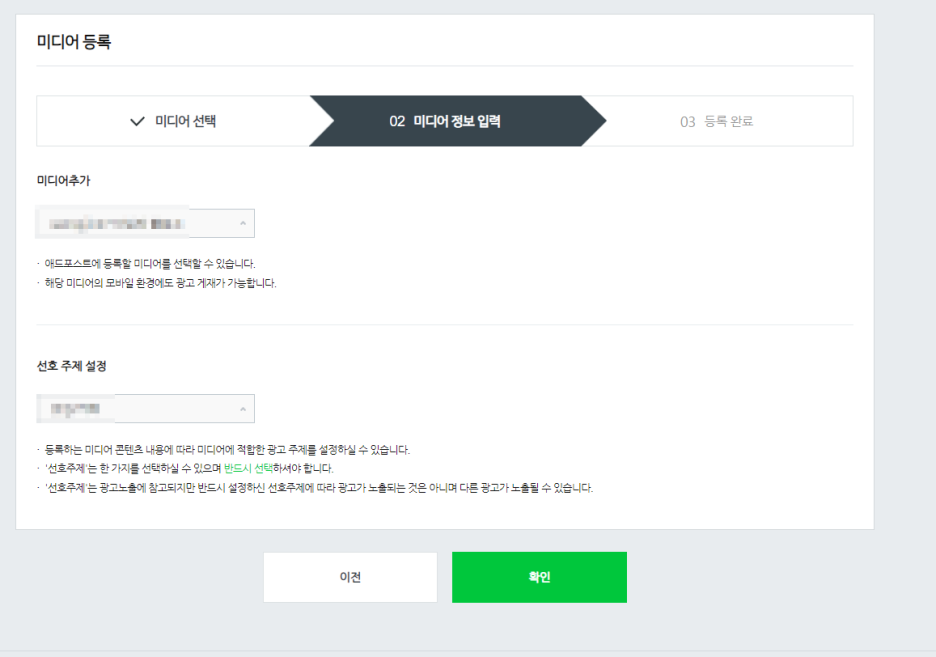The image size is (936, 657).
Task: Open the 선호 주제 설정 topic combo box
Action: (x=146, y=409)
